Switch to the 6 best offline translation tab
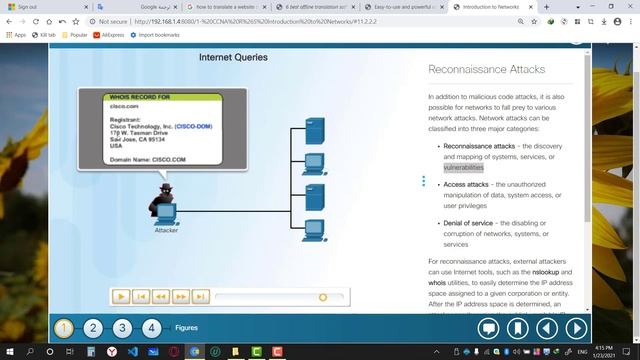The height and width of the screenshot is (360, 640). tap(315, 7)
